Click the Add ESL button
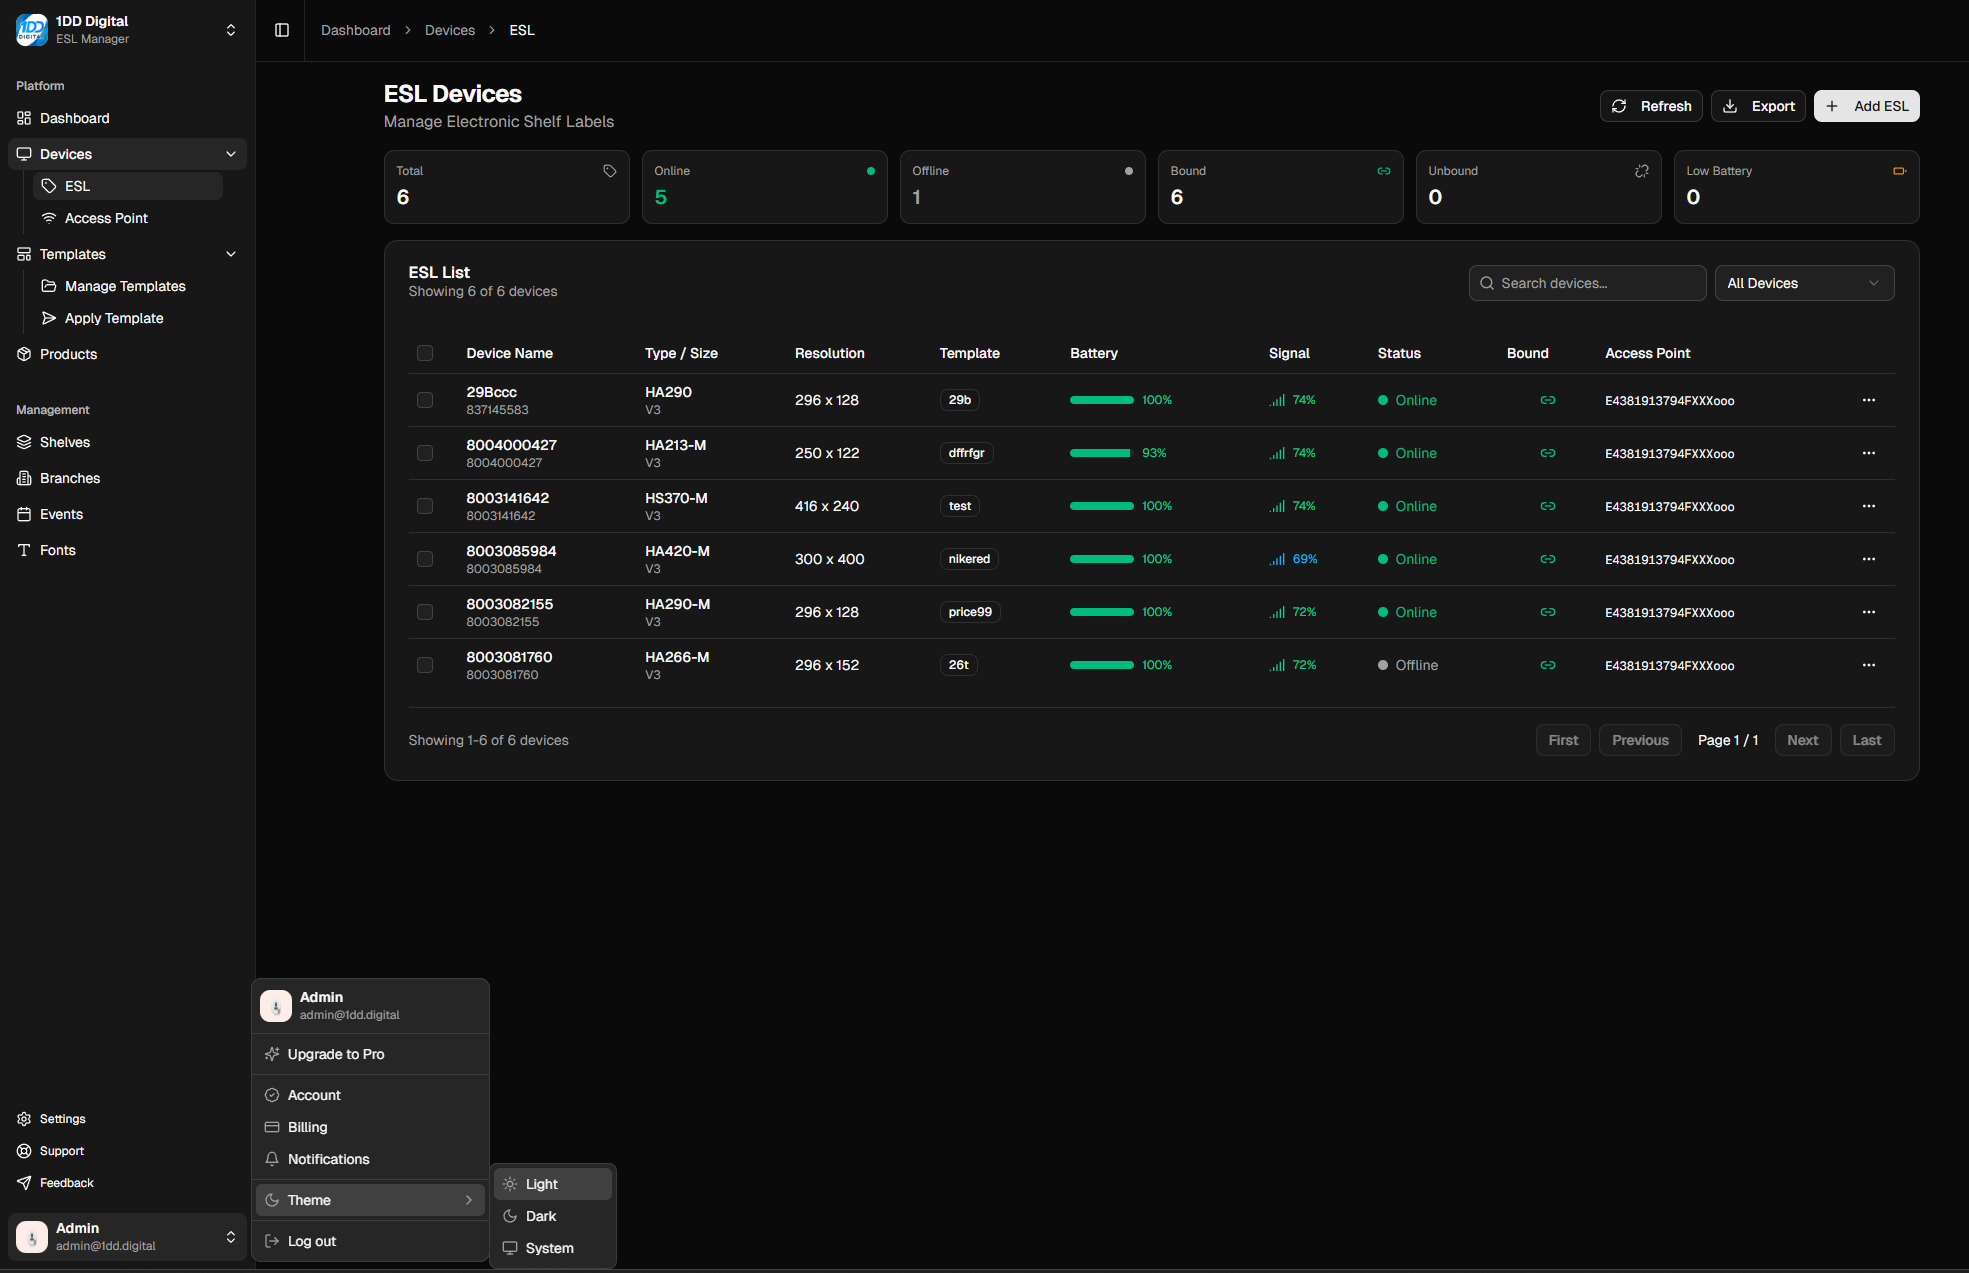The image size is (1969, 1273). pos(1866,106)
